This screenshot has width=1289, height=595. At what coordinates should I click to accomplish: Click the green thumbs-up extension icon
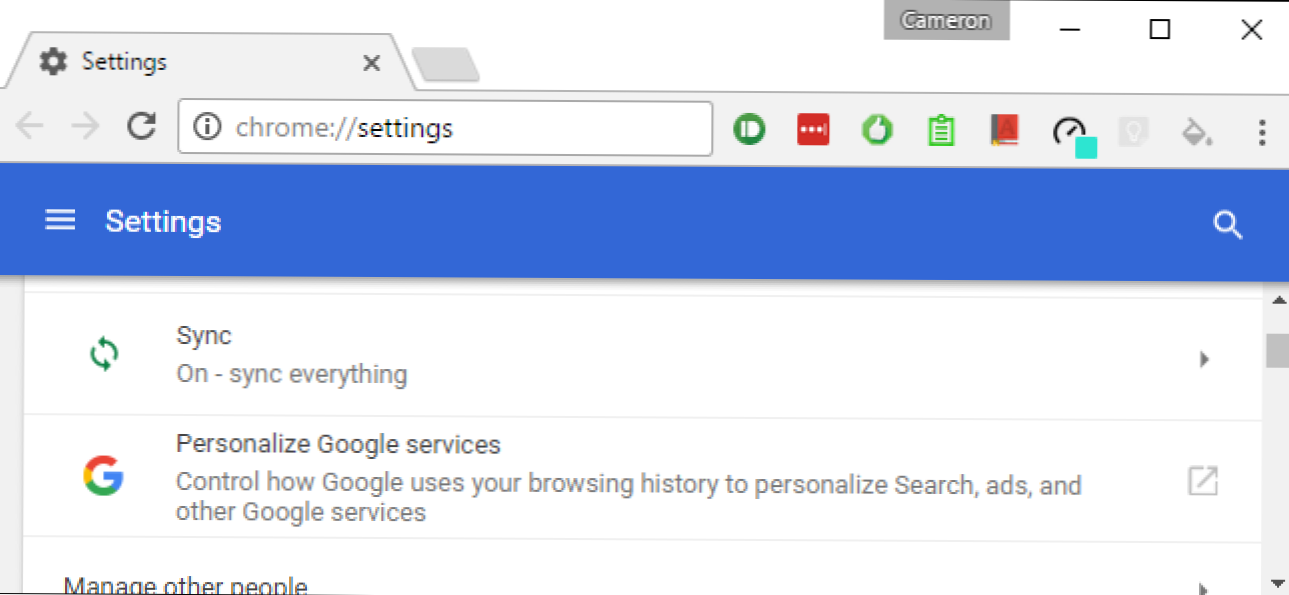coord(877,130)
